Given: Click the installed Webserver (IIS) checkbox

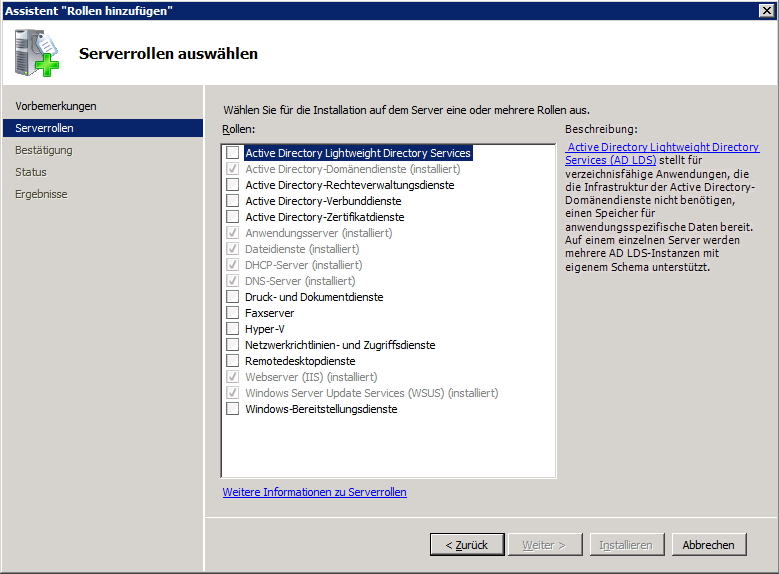Looking at the screenshot, I should pyautogui.click(x=233, y=377).
